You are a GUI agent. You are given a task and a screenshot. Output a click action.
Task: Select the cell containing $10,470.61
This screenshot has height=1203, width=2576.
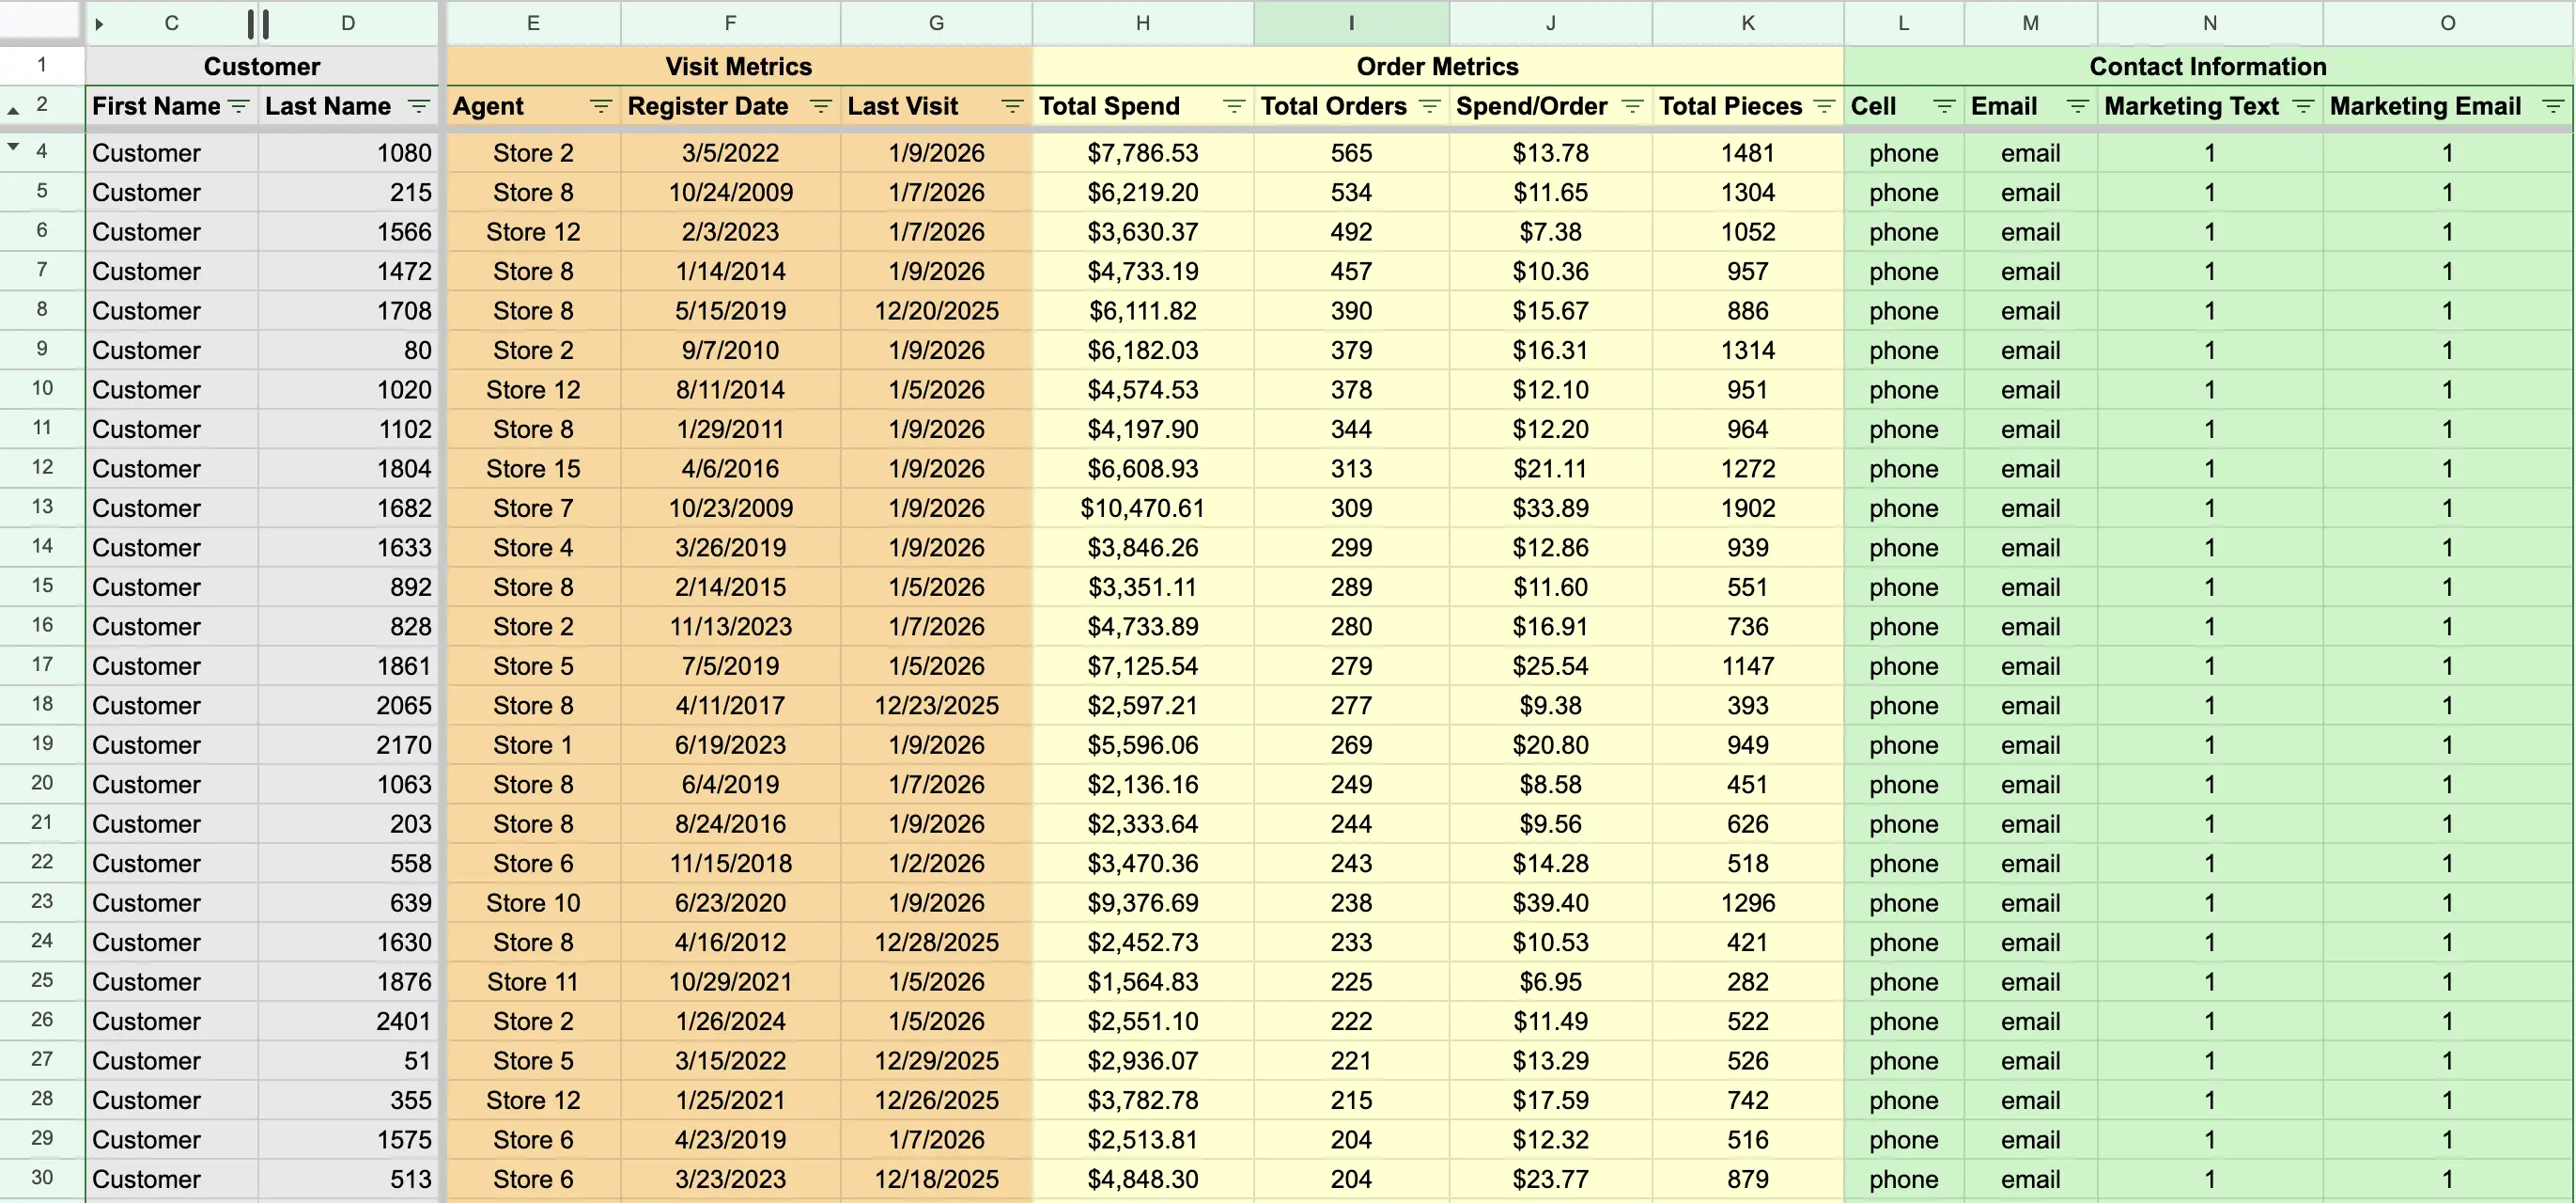[x=1141, y=508]
